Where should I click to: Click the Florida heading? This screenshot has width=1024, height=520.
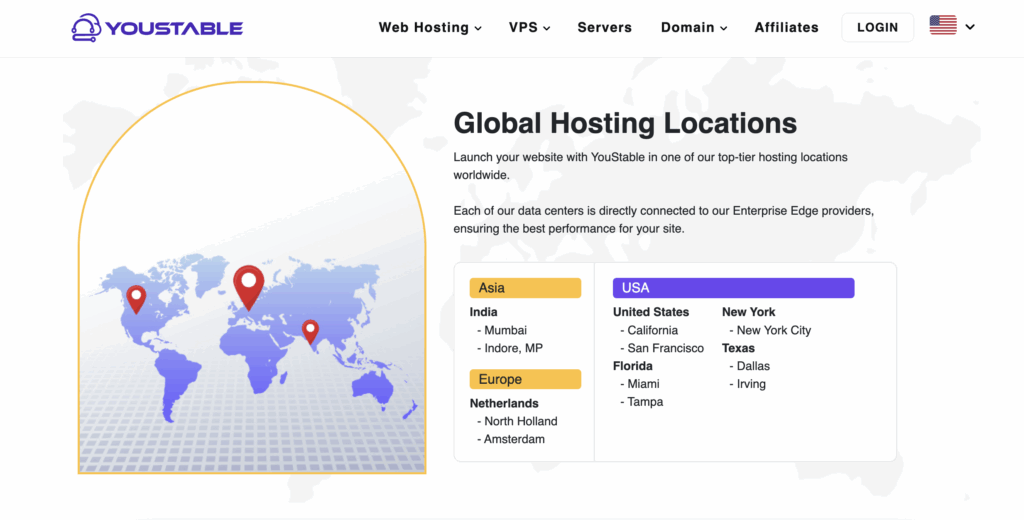click(632, 366)
